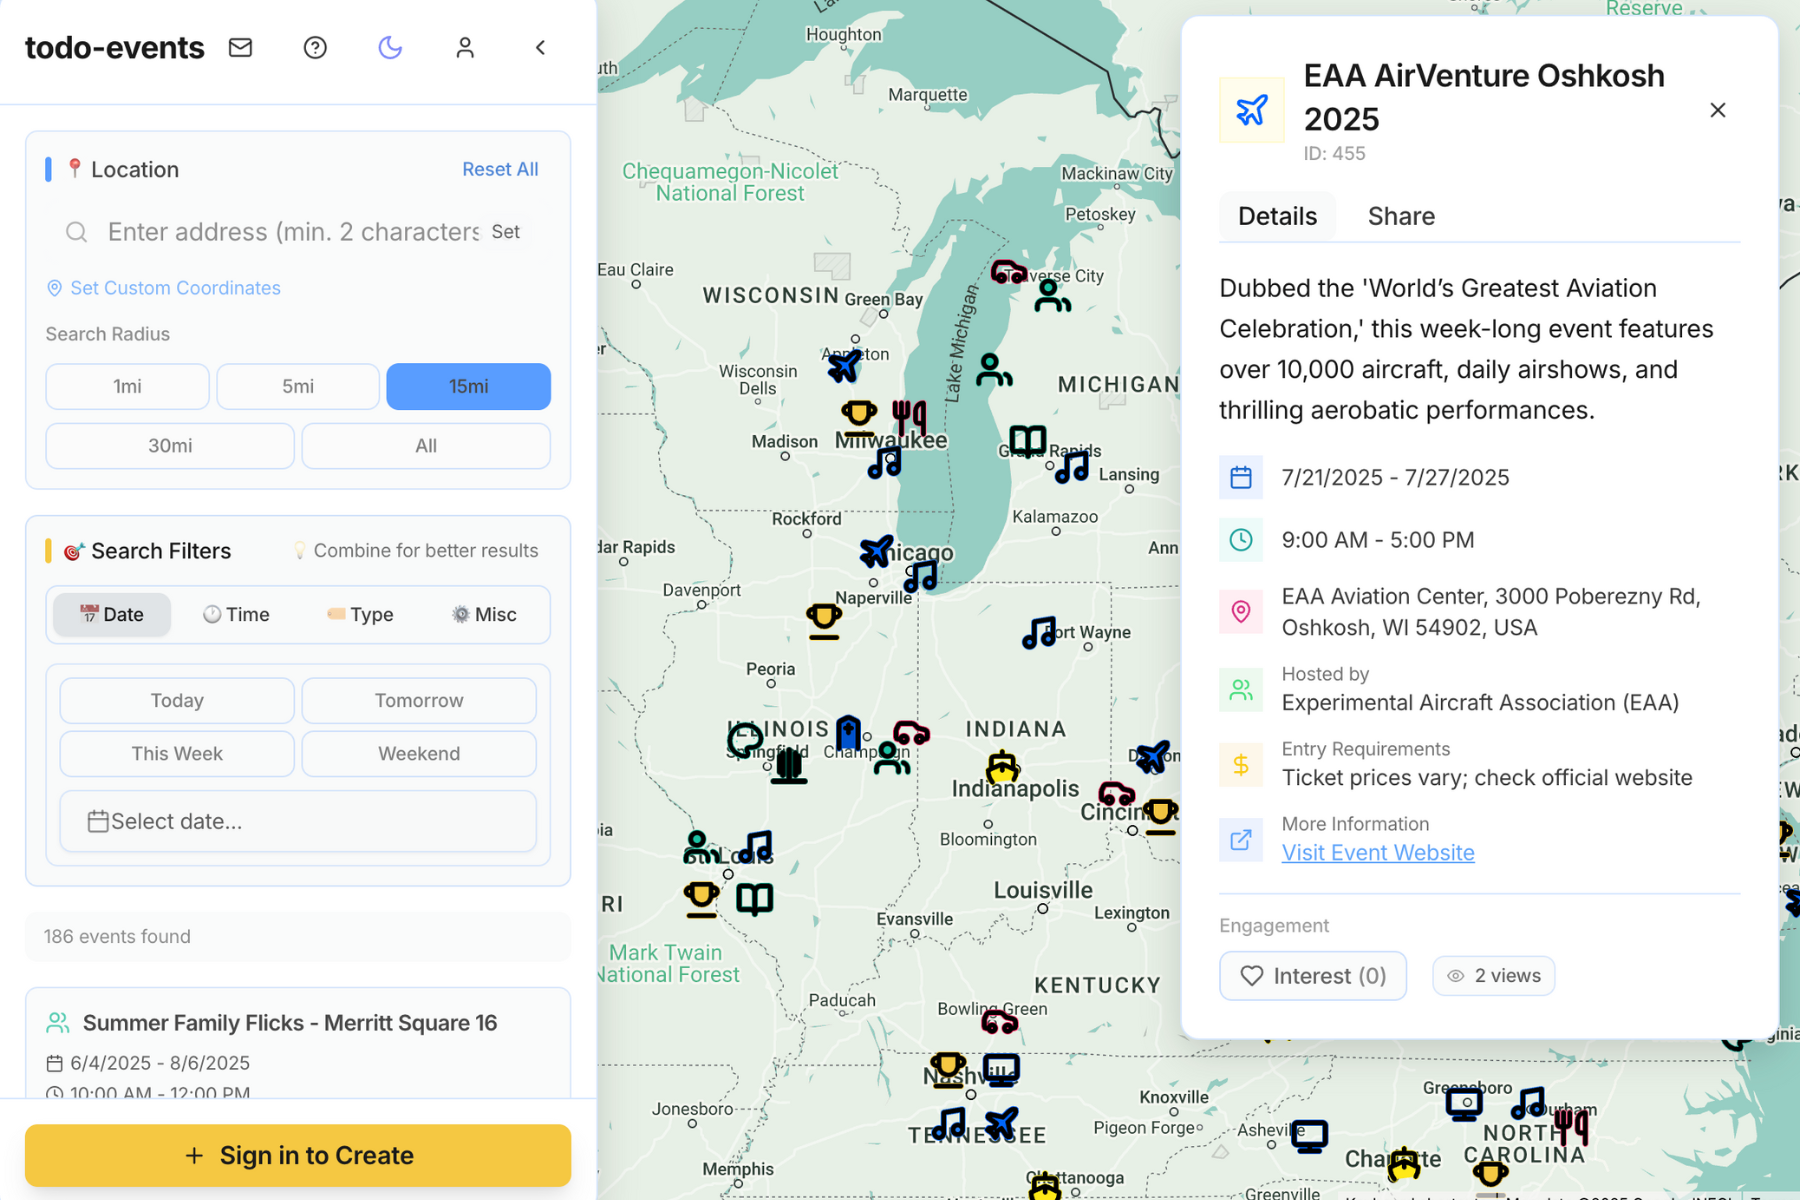Click the monitor marker near Asheville
The width and height of the screenshot is (1800, 1200).
coord(1309,1136)
